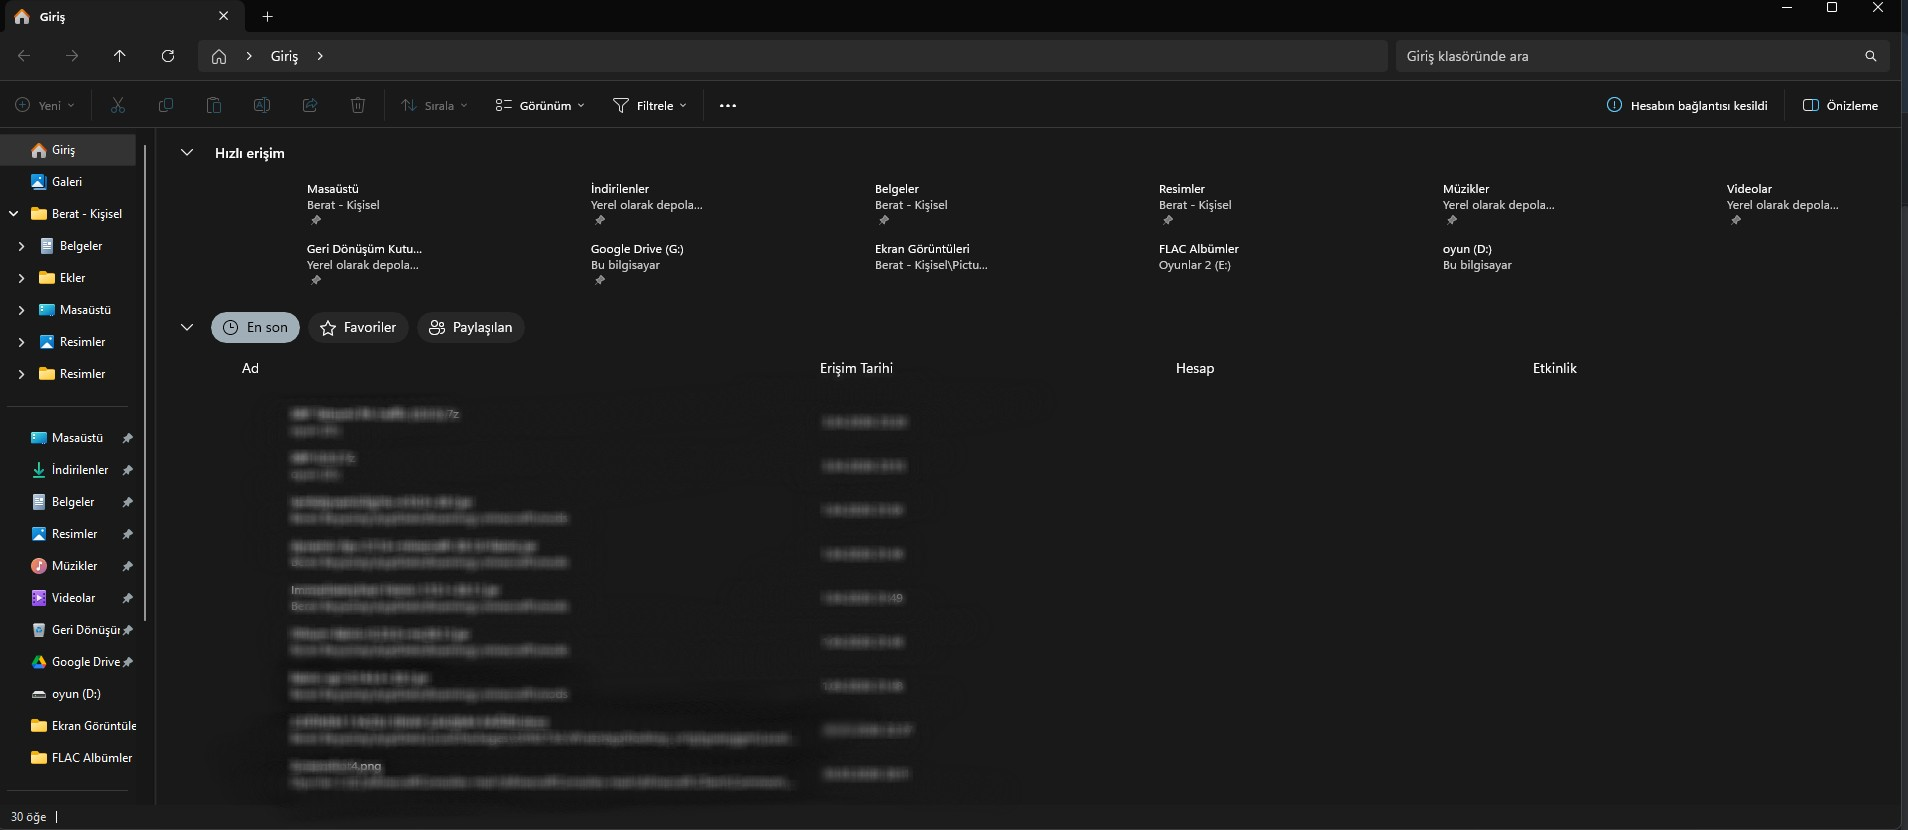Navigate back with the left arrow

click(x=24, y=56)
